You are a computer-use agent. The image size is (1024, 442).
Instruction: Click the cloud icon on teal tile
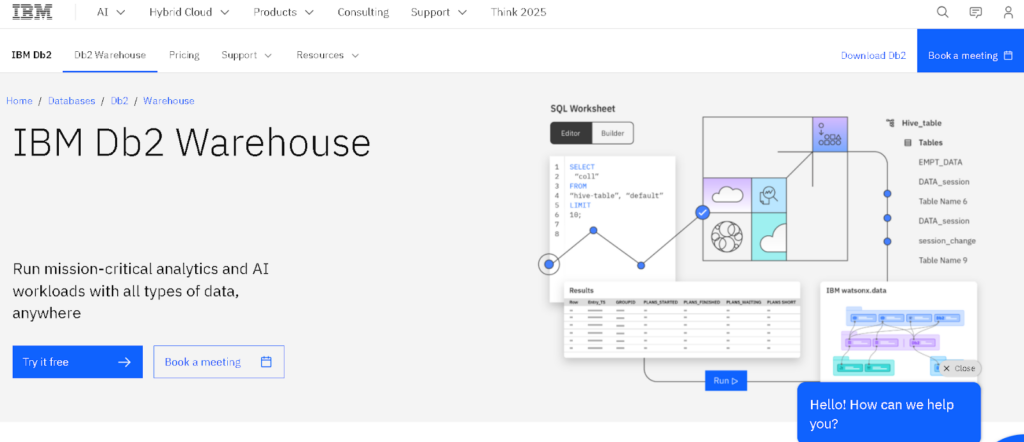click(x=771, y=238)
